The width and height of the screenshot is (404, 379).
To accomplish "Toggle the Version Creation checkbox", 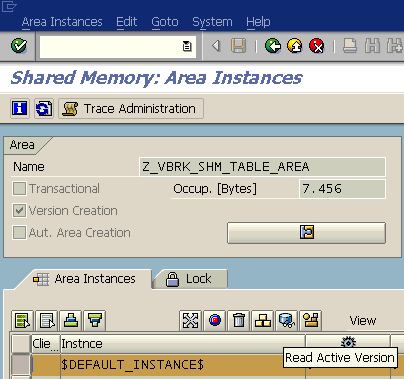I will [x=19, y=211].
